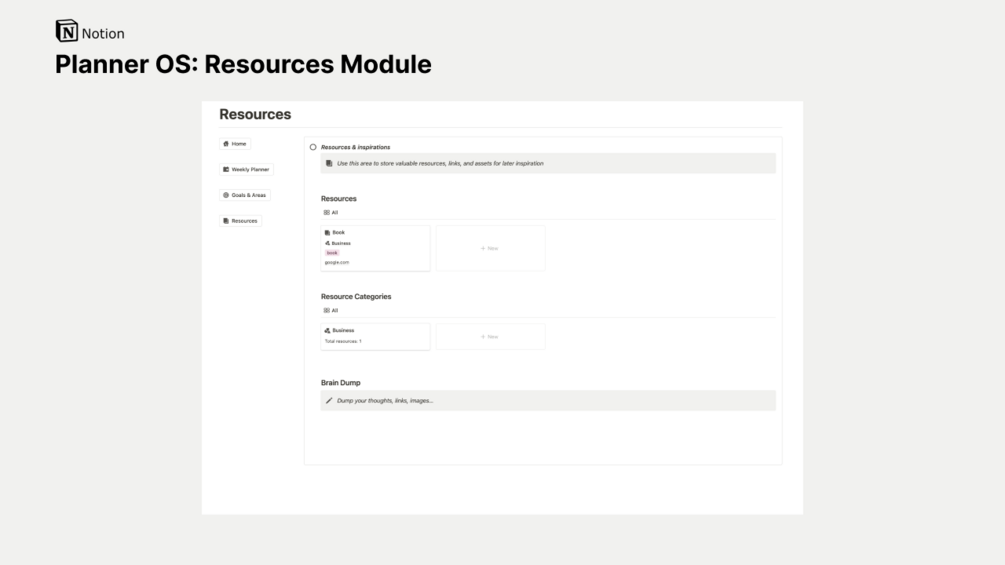The width and height of the screenshot is (1005, 565).
Task: Click the target icon beside Goals & Areas
Action: click(226, 195)
